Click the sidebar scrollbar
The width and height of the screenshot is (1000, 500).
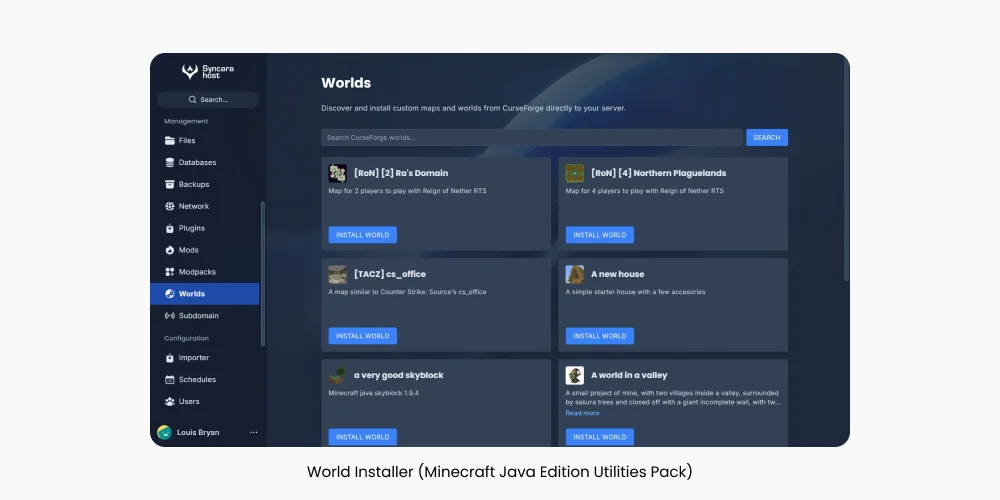pyautogui.click(x=263, y=274)
